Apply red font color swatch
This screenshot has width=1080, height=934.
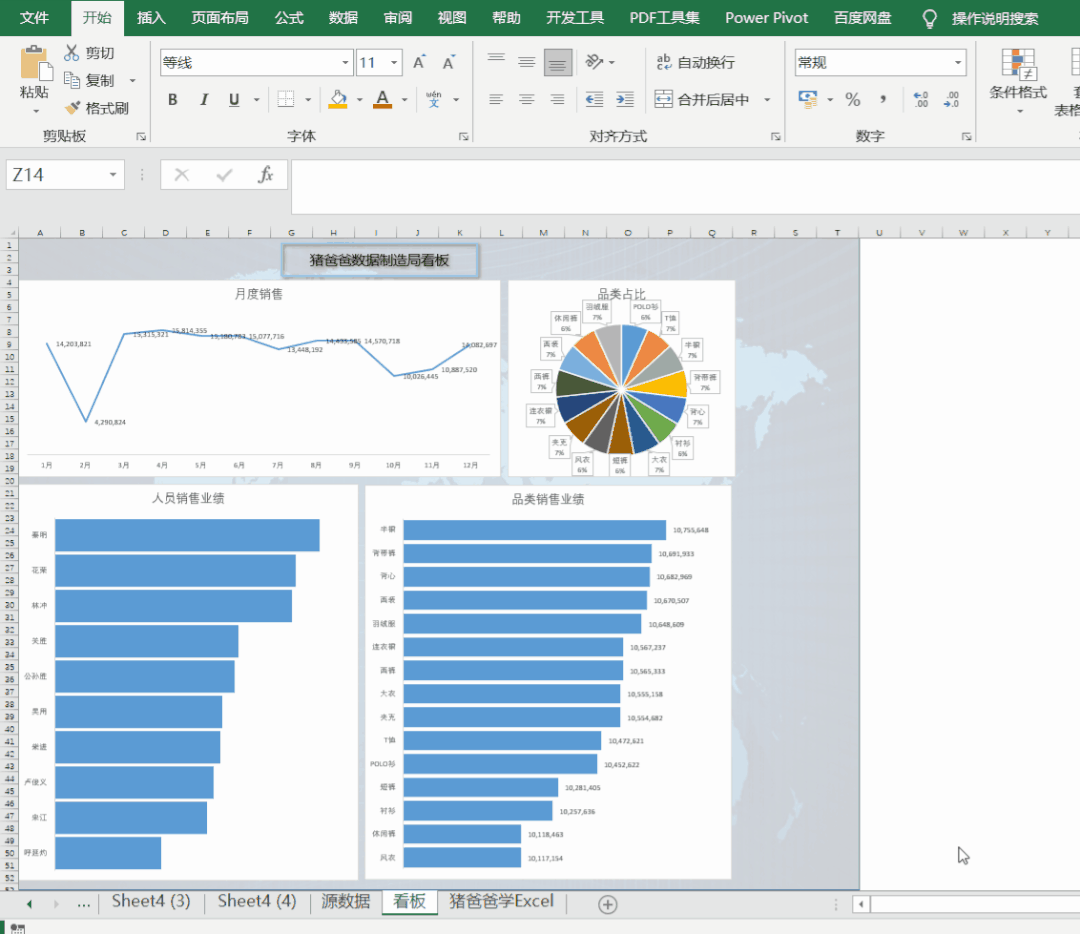pos(382,99)
